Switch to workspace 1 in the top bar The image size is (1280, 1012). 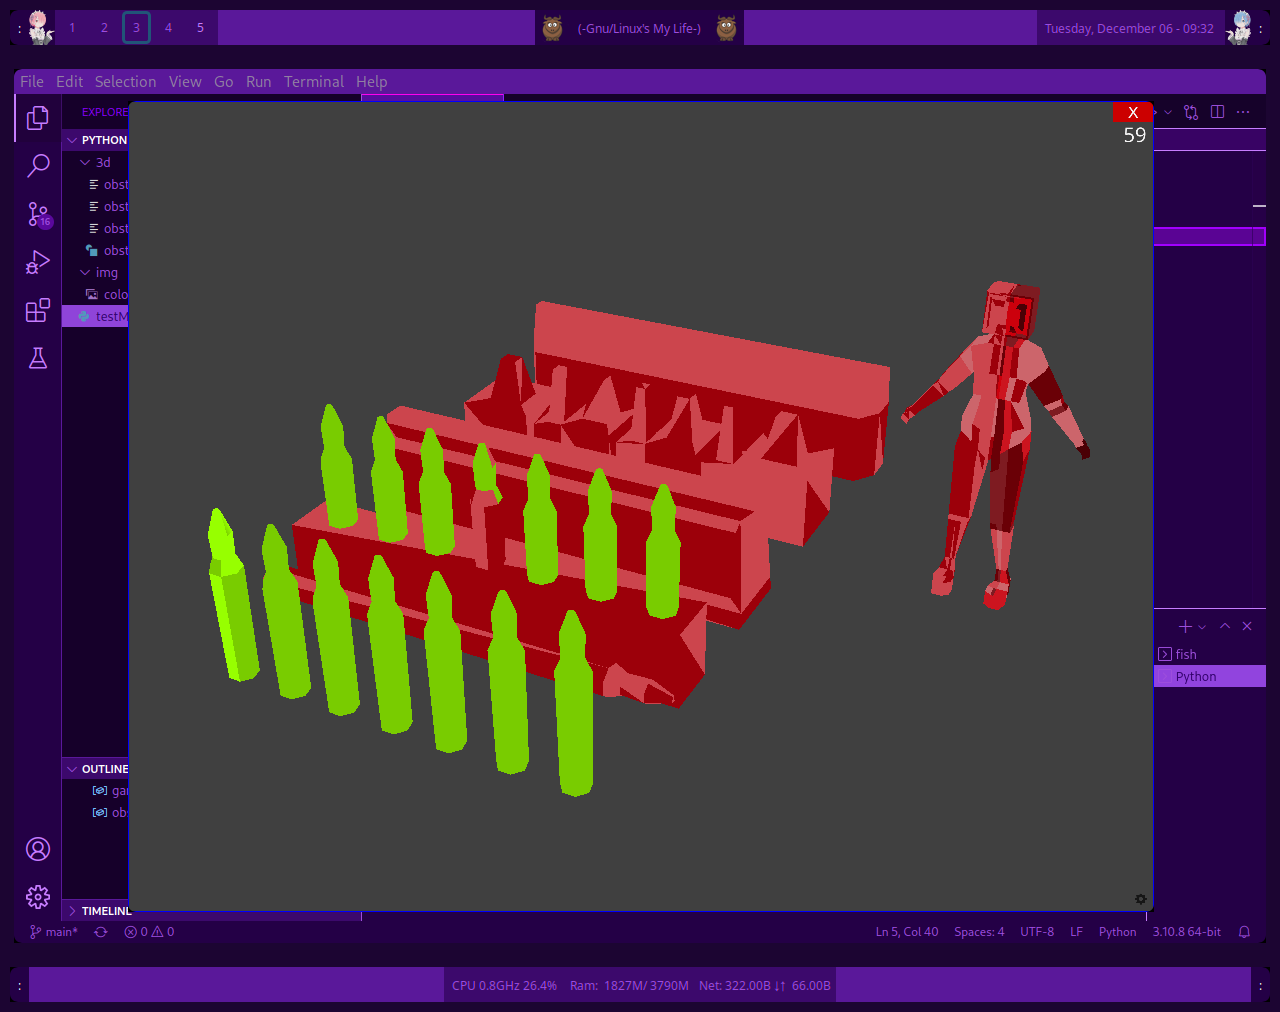coord(72,27)
